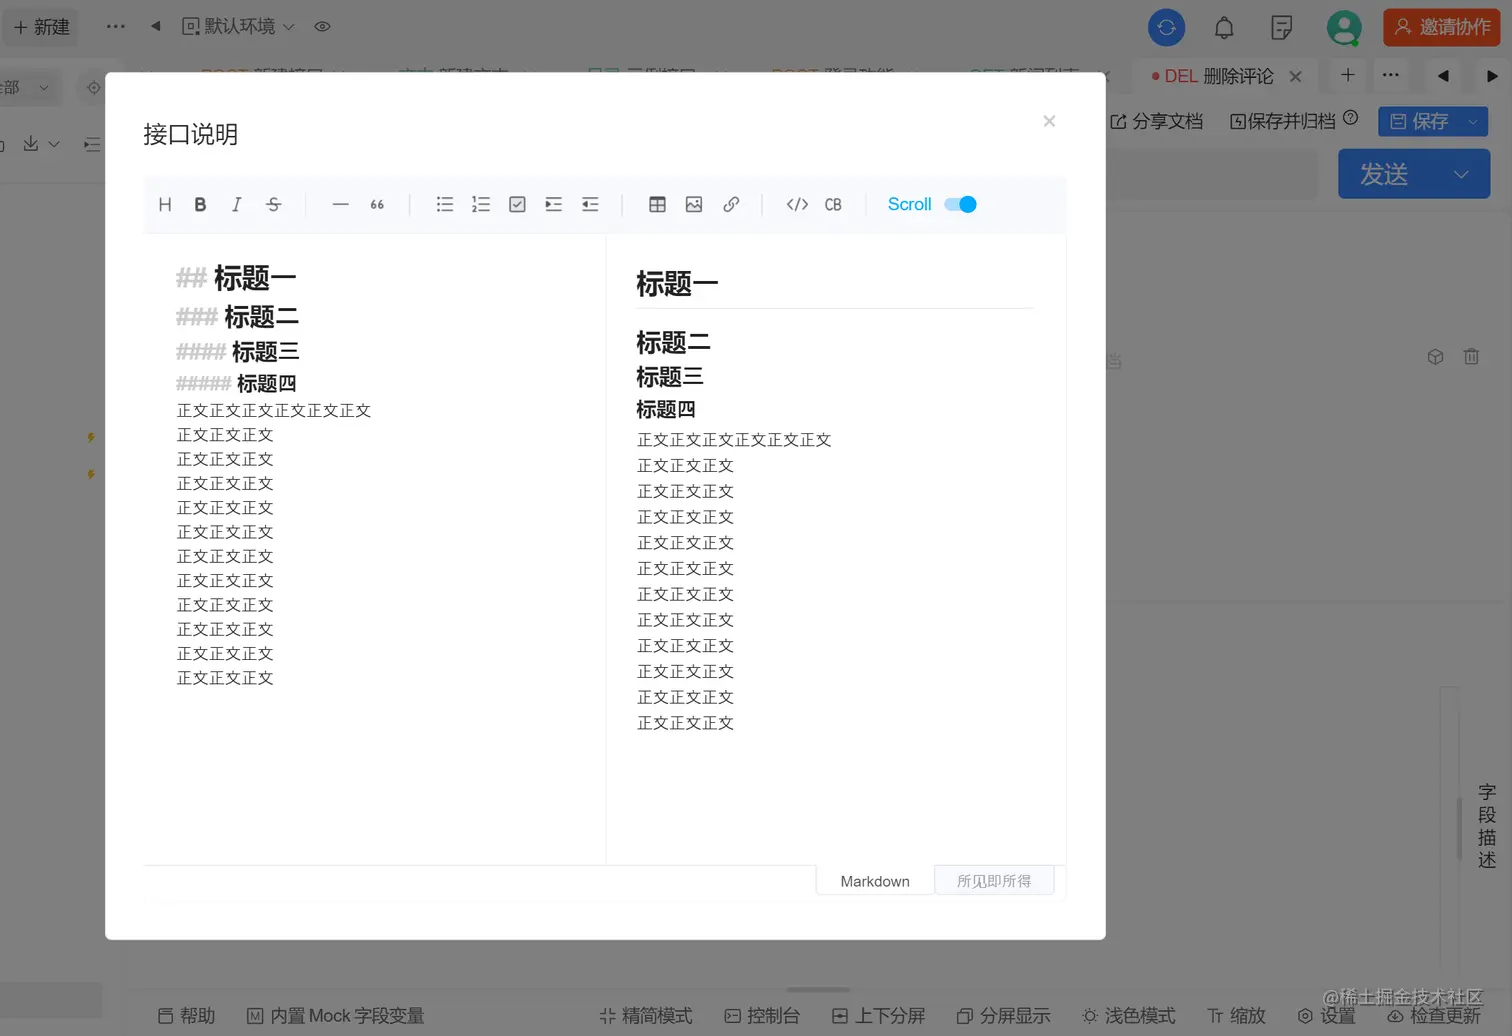Screen dimensions: 1512x1036
Task: Open the 缩放 zoom option
Action: pos(1236,1015)
